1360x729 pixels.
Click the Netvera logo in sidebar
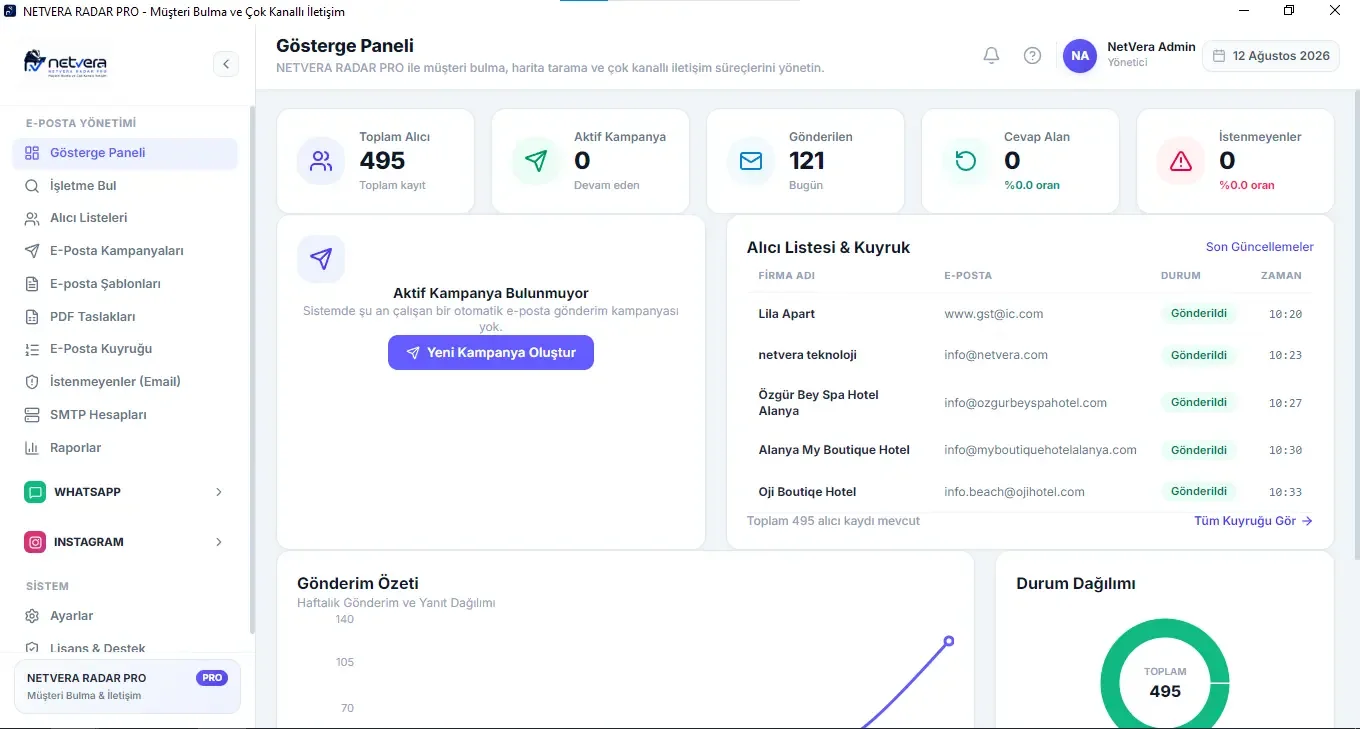tap(65, 63)
